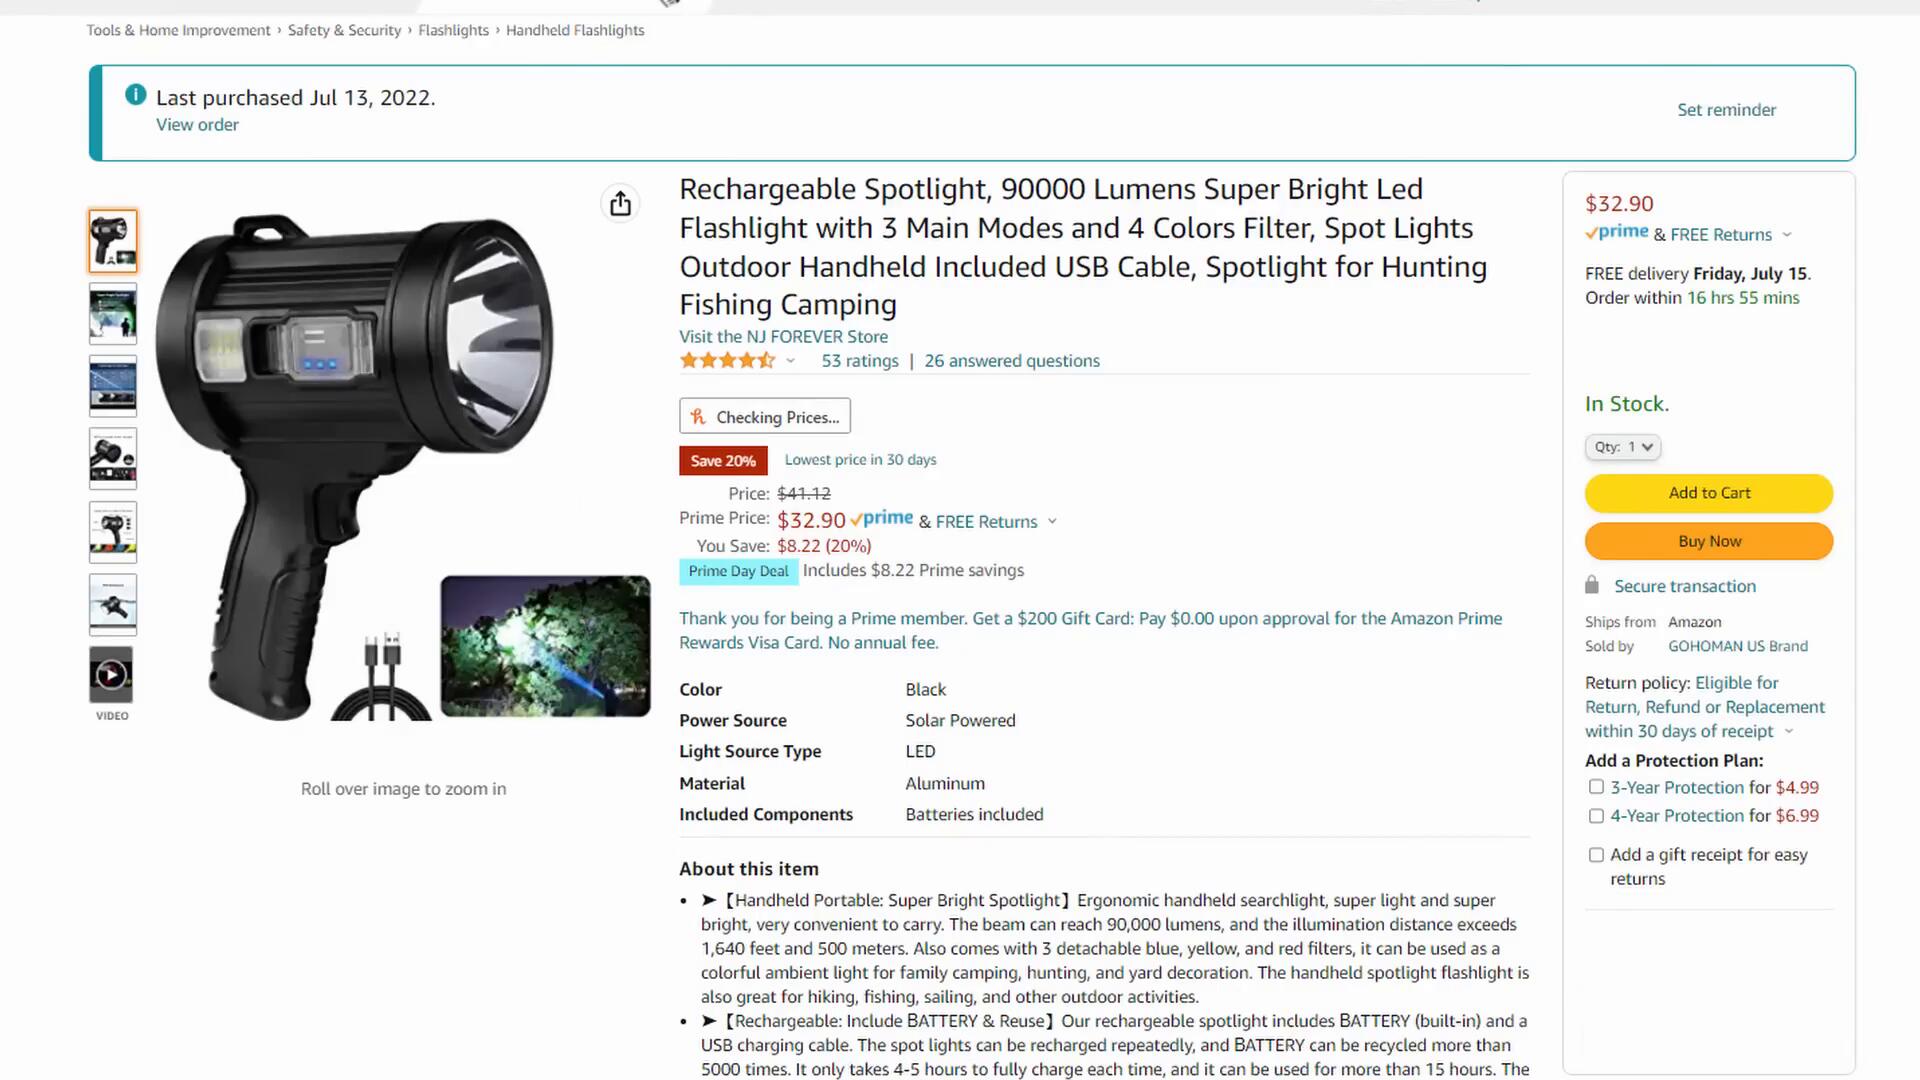1920x1080 pixels.
Task: Open the Flashlights breadcrumb category
Action: tap(453, 30)
